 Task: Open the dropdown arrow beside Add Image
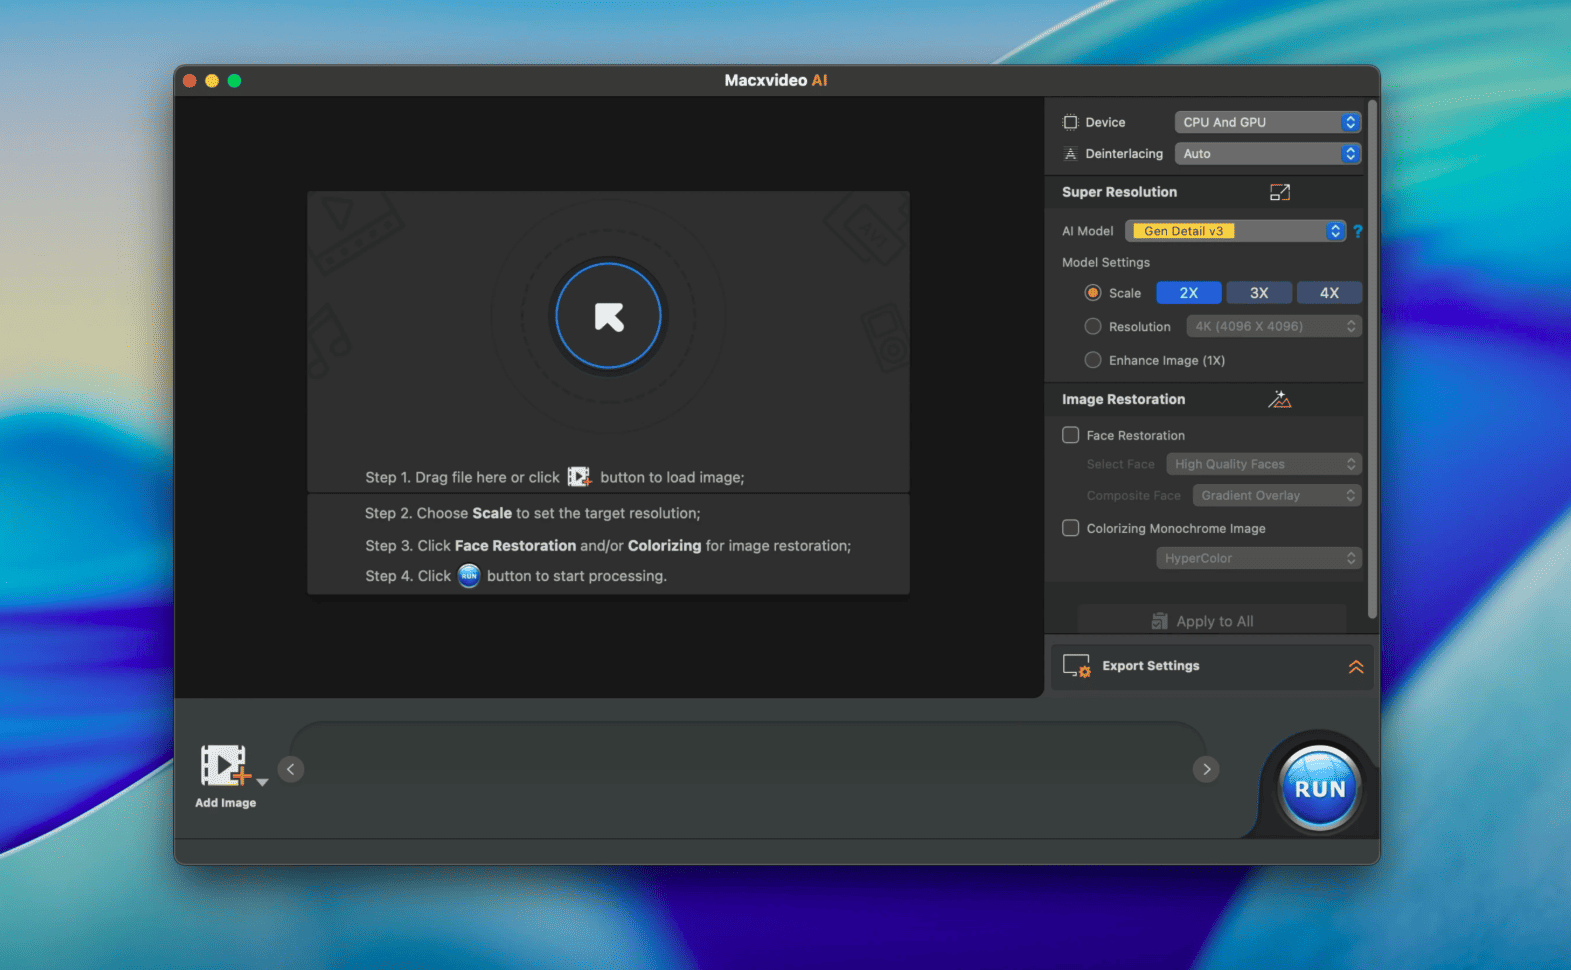pos(262,782)
